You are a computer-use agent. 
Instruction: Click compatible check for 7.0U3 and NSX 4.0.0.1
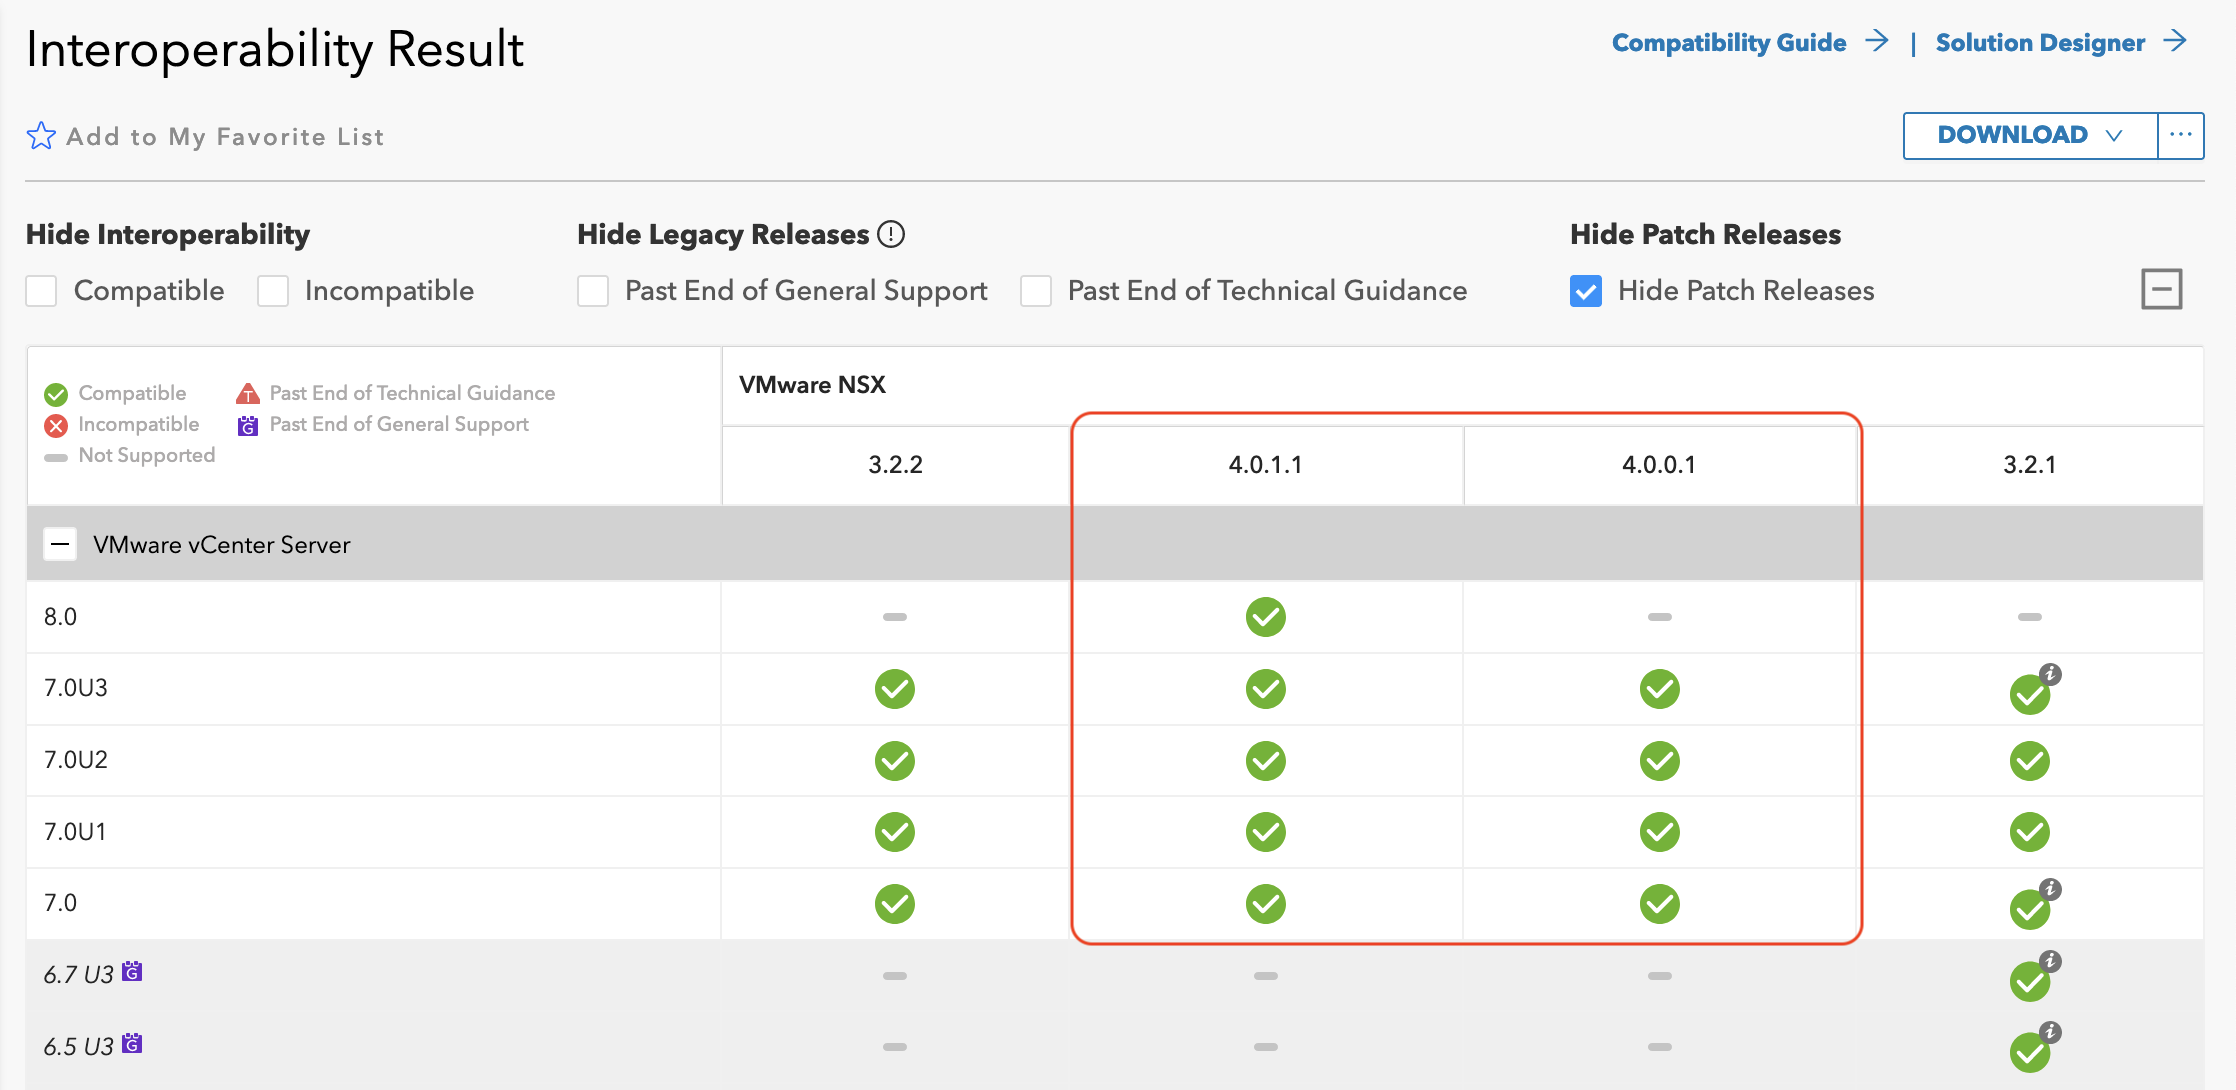click(1660, 689)
